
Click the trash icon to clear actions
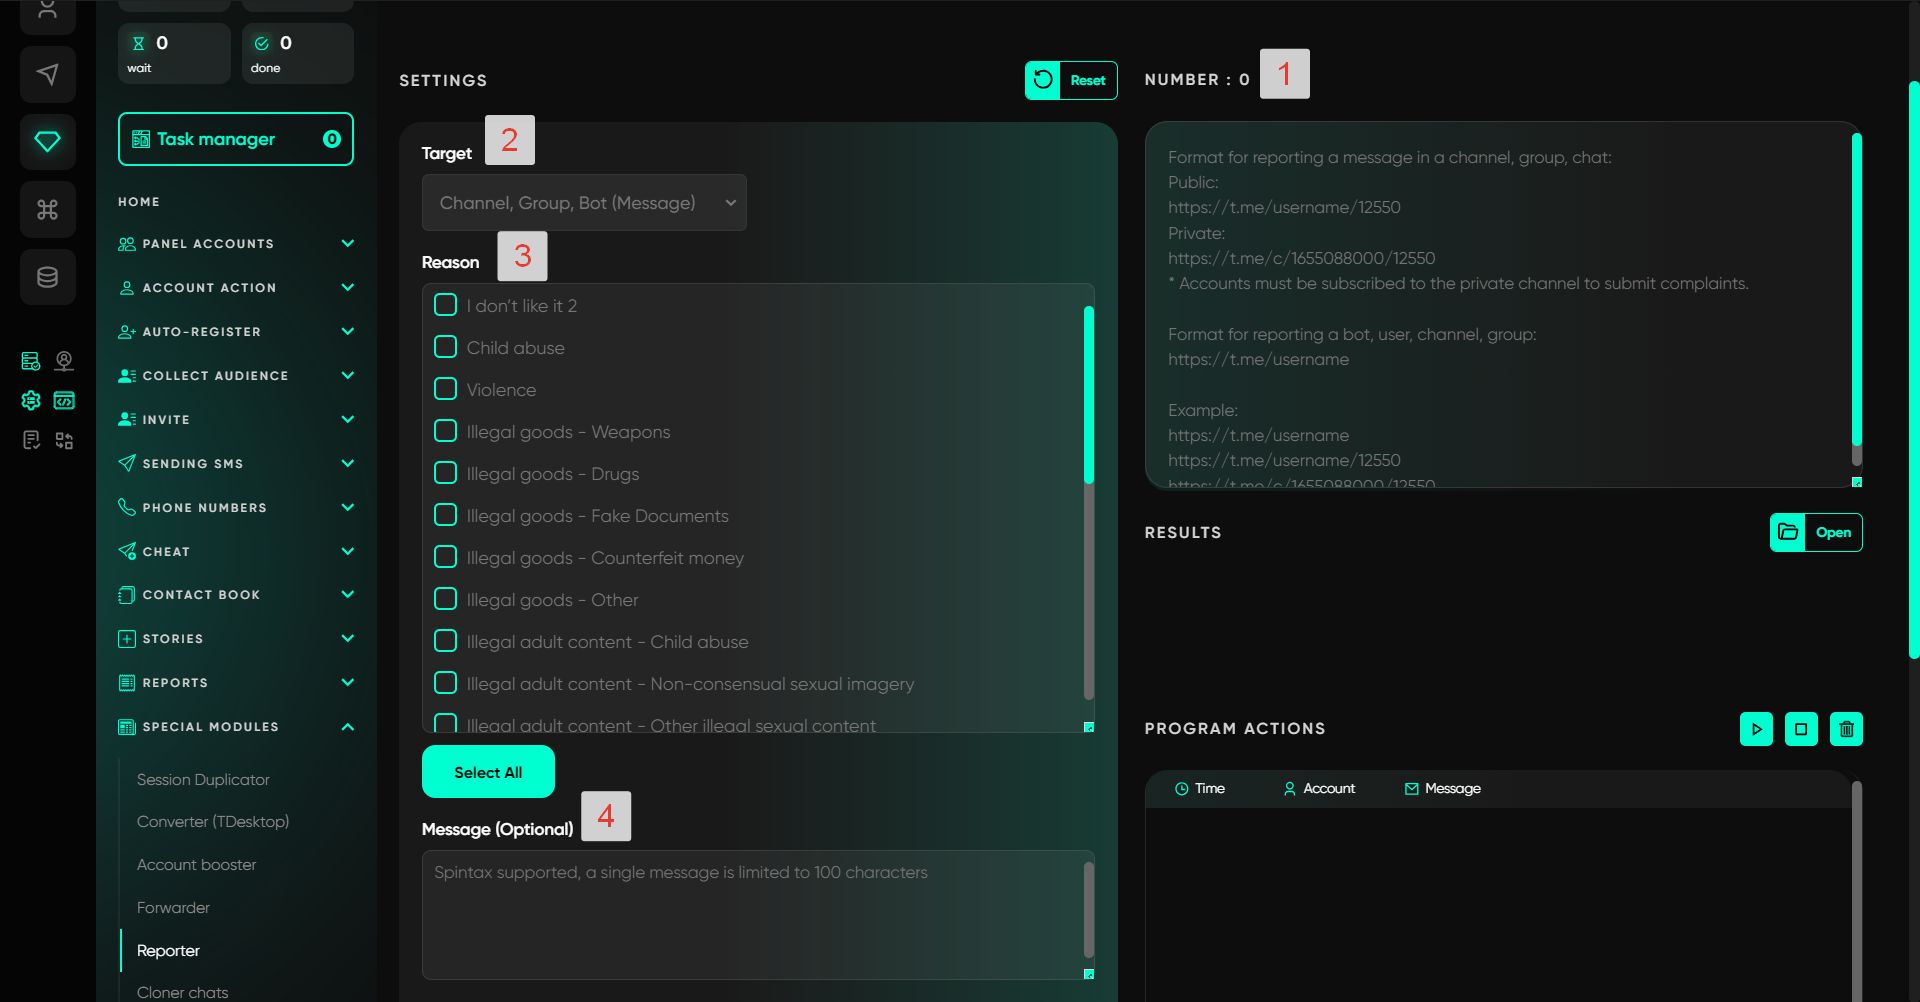(1846, 729)
